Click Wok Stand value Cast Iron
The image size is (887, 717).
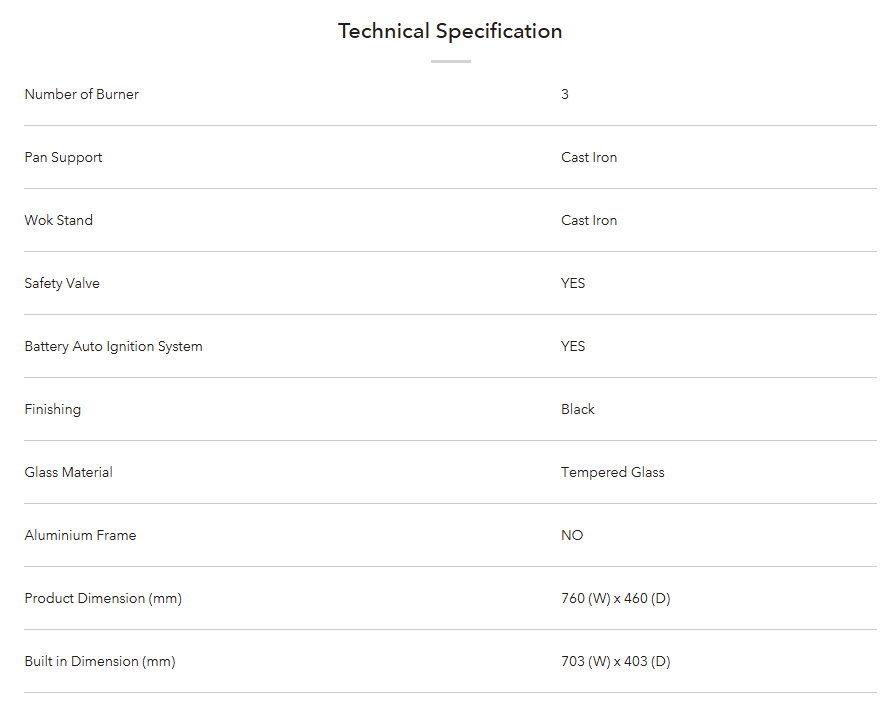(589, 220)
